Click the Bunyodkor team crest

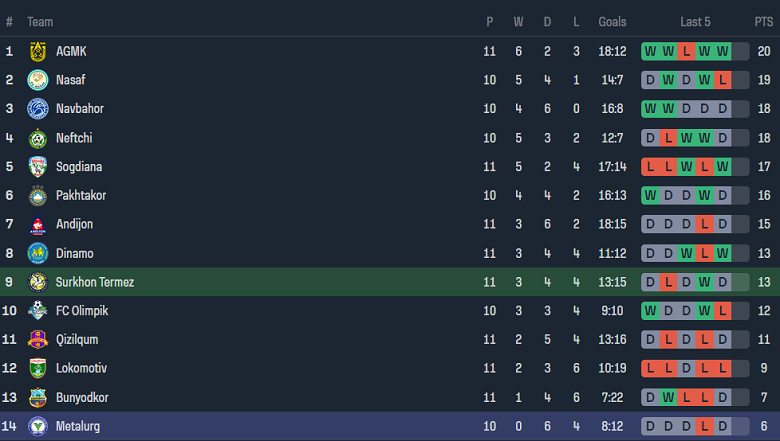(38, 398)
